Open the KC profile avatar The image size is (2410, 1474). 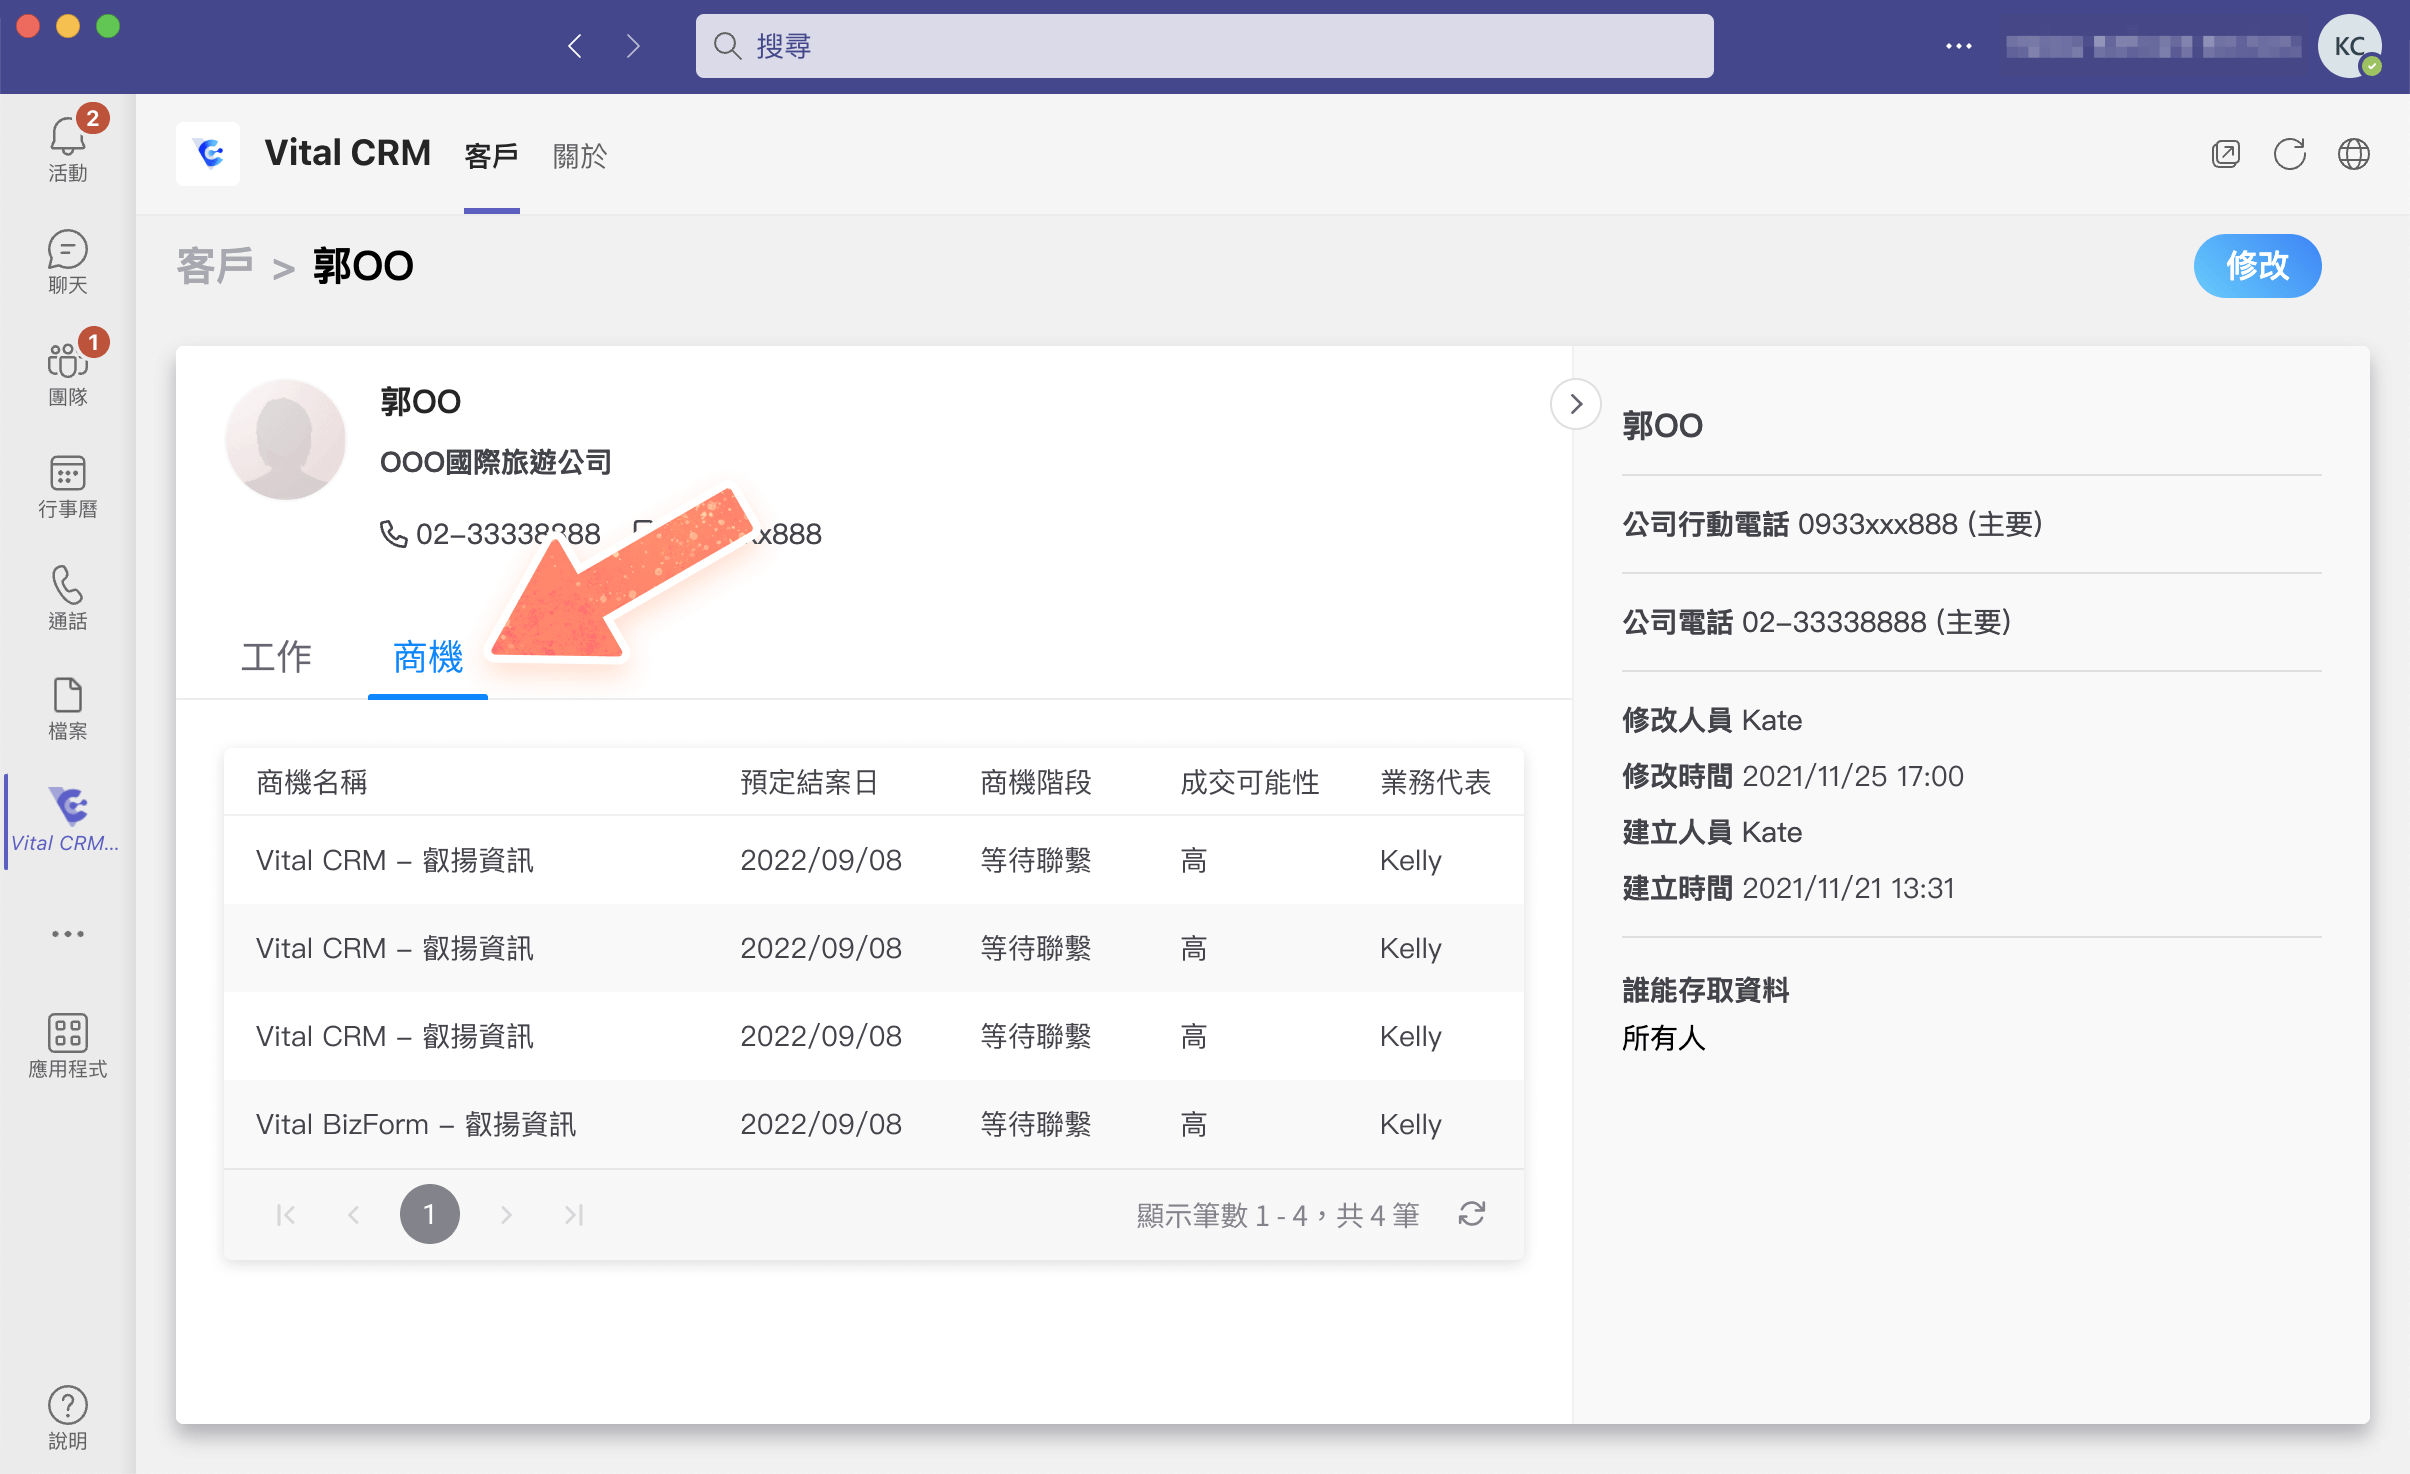click(x=2350, y=46)
